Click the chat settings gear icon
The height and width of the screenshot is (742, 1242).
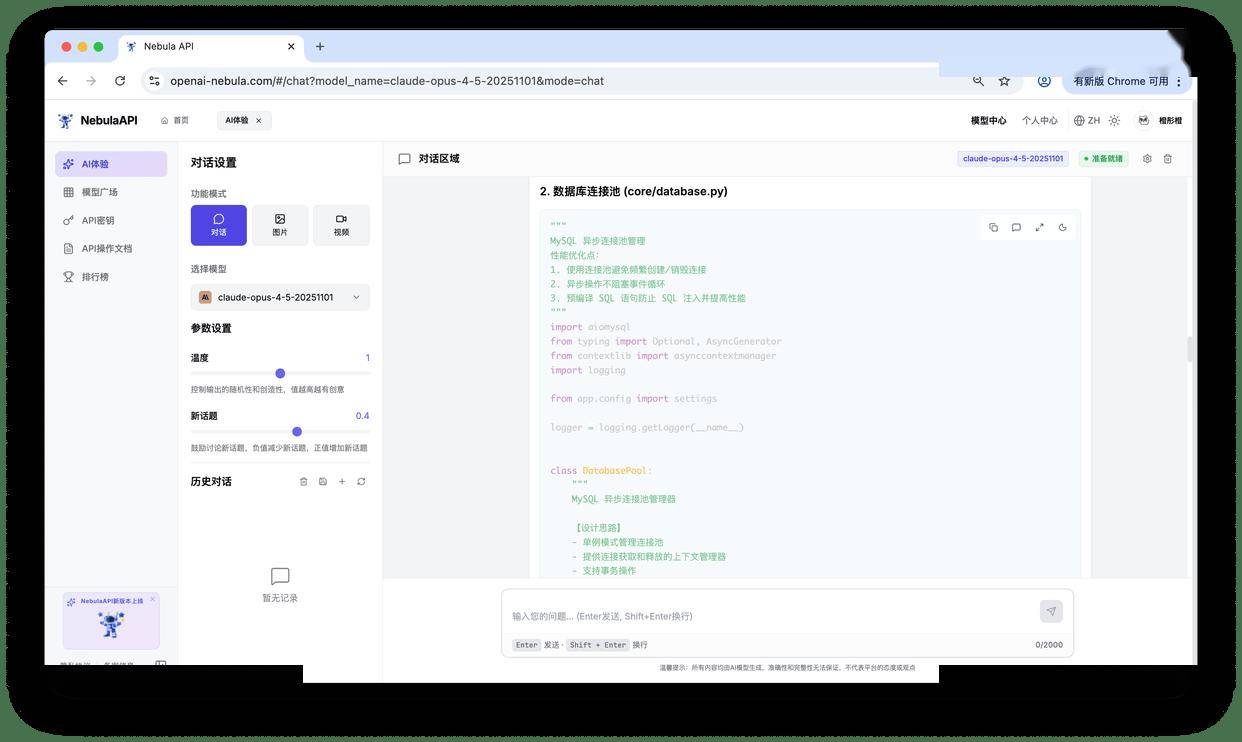click(1147, 159)
